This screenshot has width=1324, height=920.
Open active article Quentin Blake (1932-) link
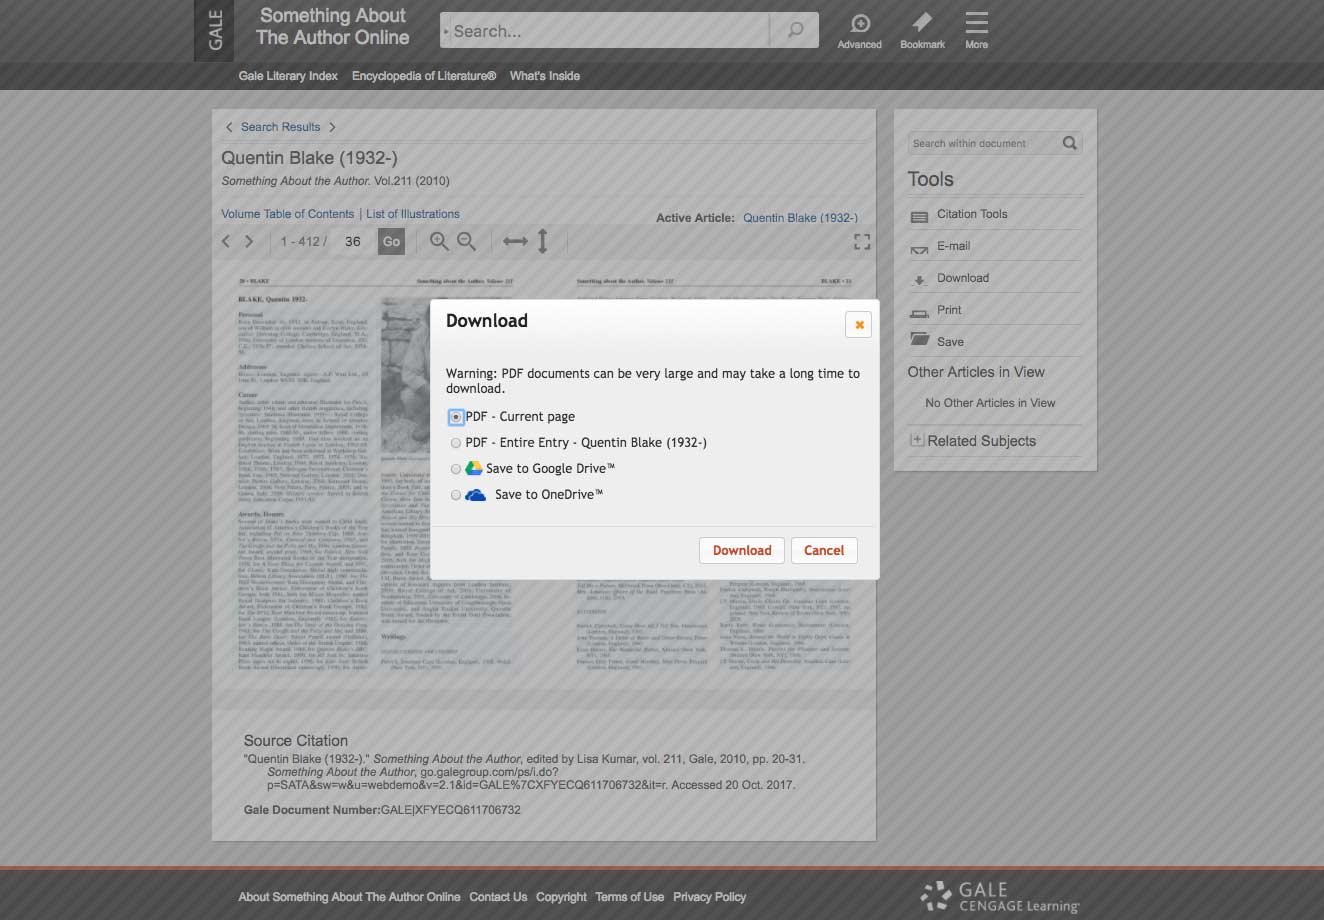(800, 217)
